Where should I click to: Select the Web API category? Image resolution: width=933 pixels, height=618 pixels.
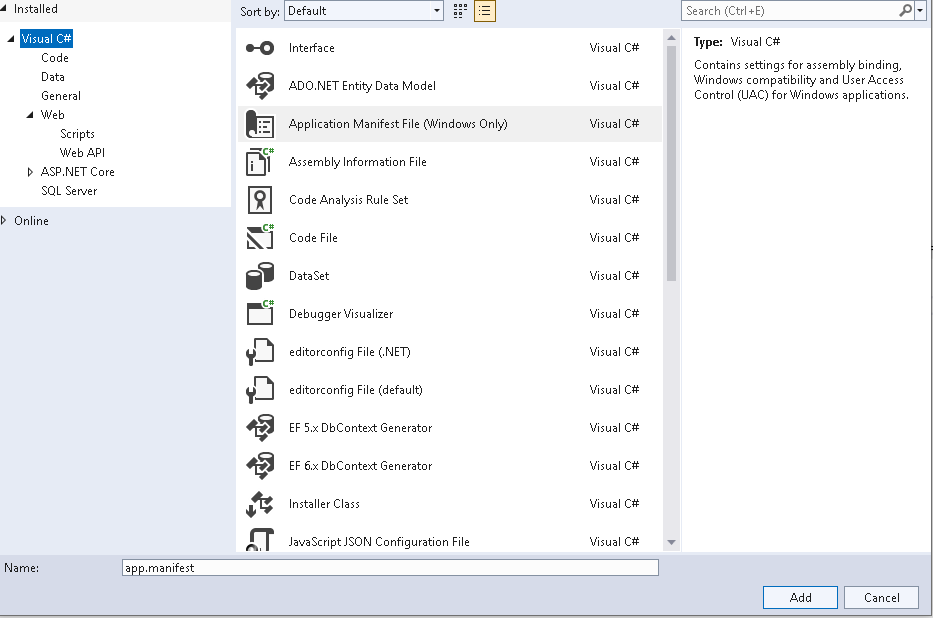pyautogui.click(x=82, y=153)
